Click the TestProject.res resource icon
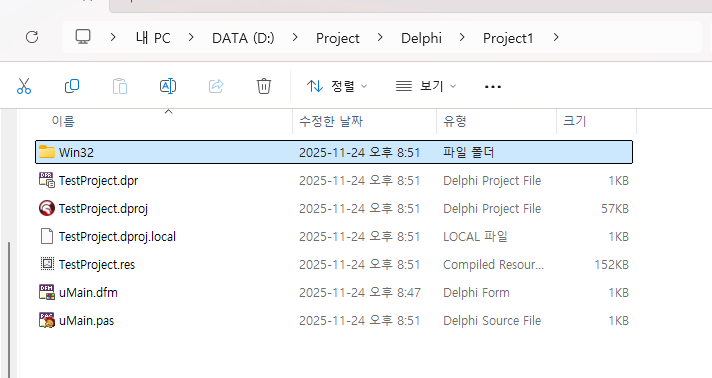 [47, 264]
